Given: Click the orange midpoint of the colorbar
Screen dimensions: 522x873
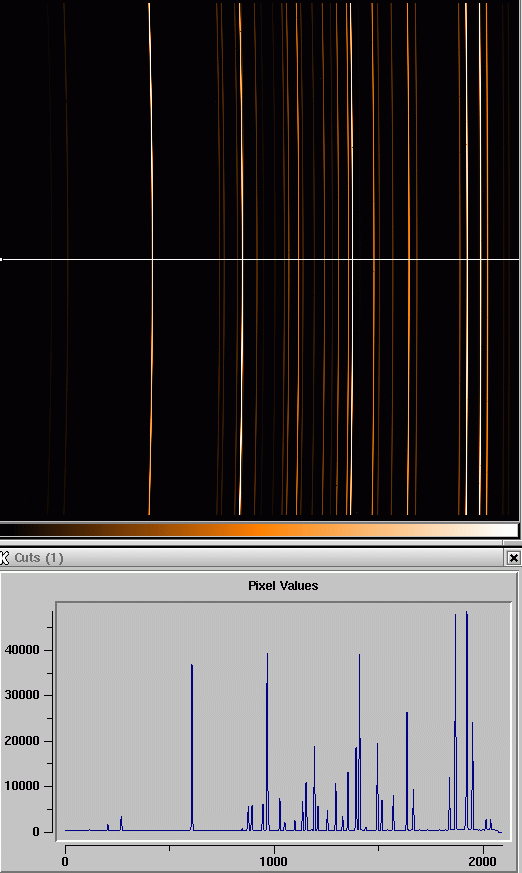Looking at the screenshot, I should tap(259, 529).
